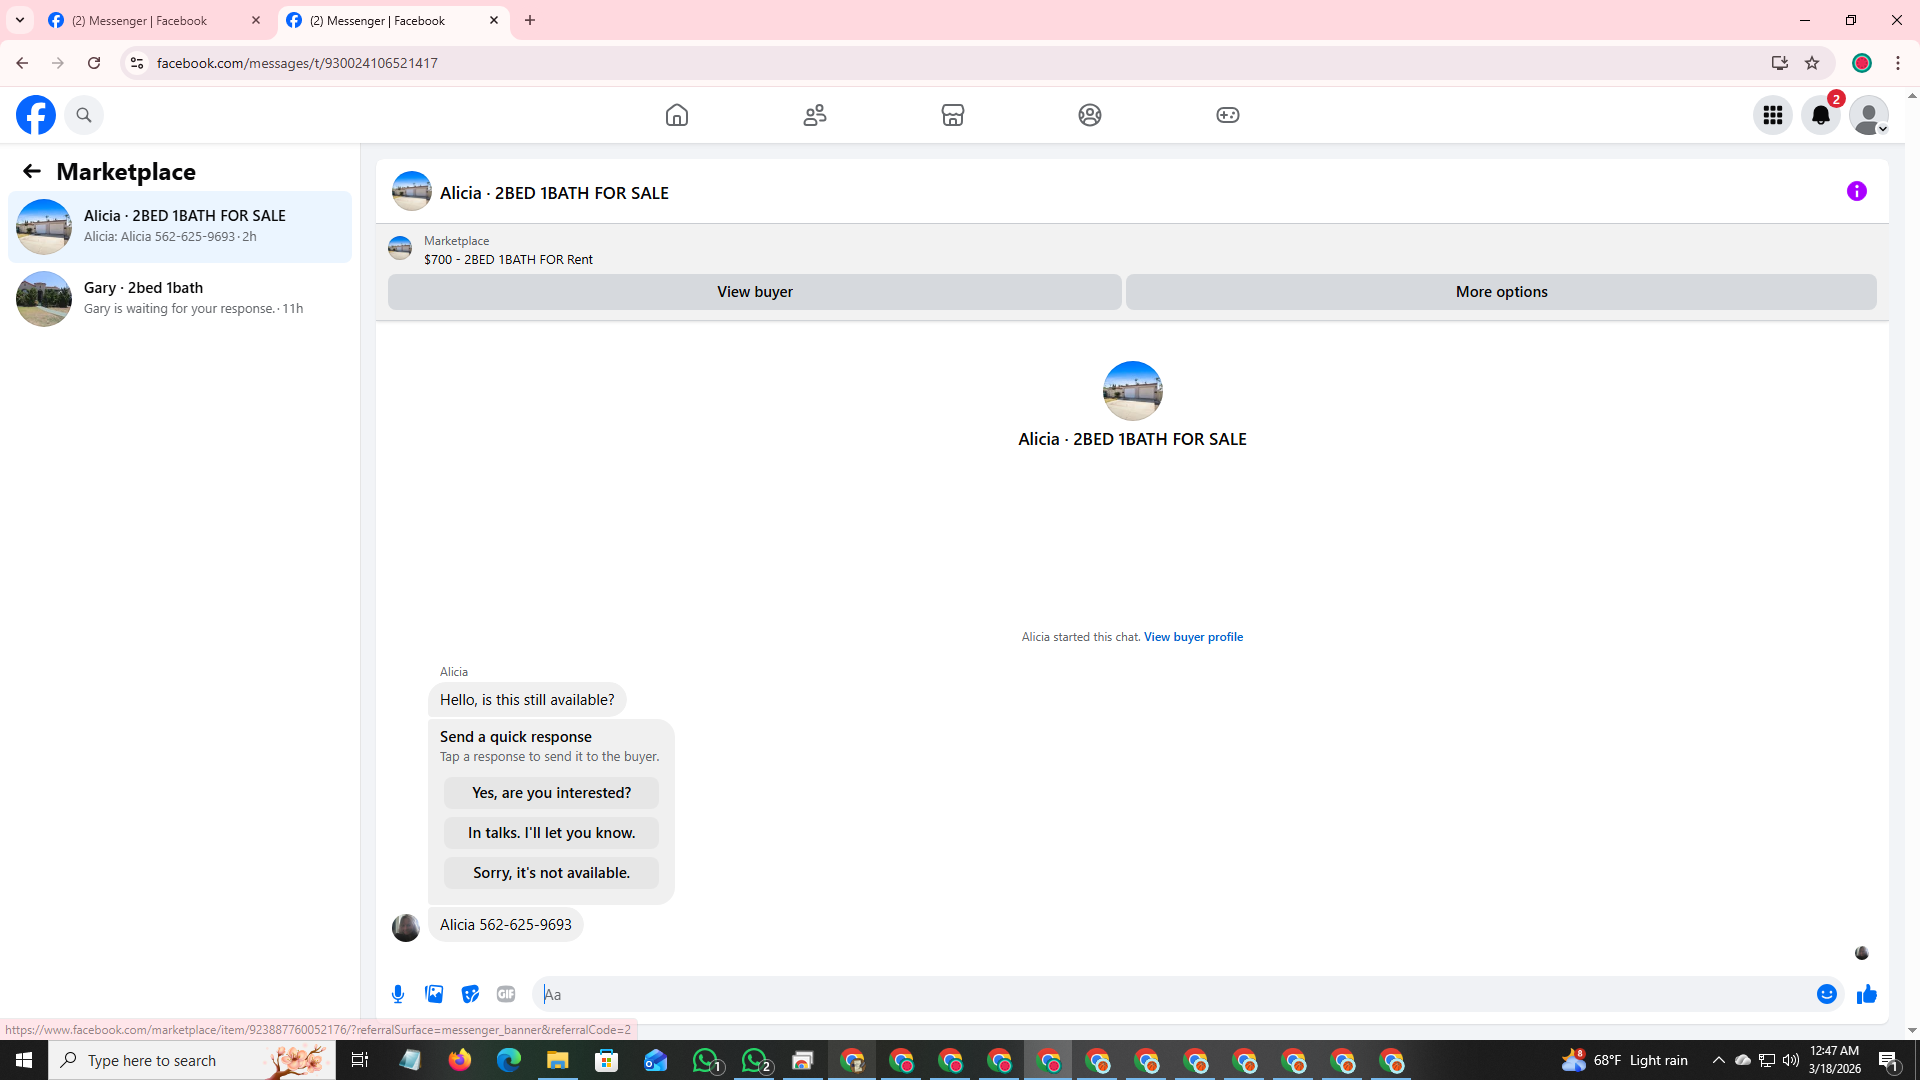The height and width of the screenshot is (1080, 1920).
Task: Go to the Home feed icon
Action: point(677,115)
